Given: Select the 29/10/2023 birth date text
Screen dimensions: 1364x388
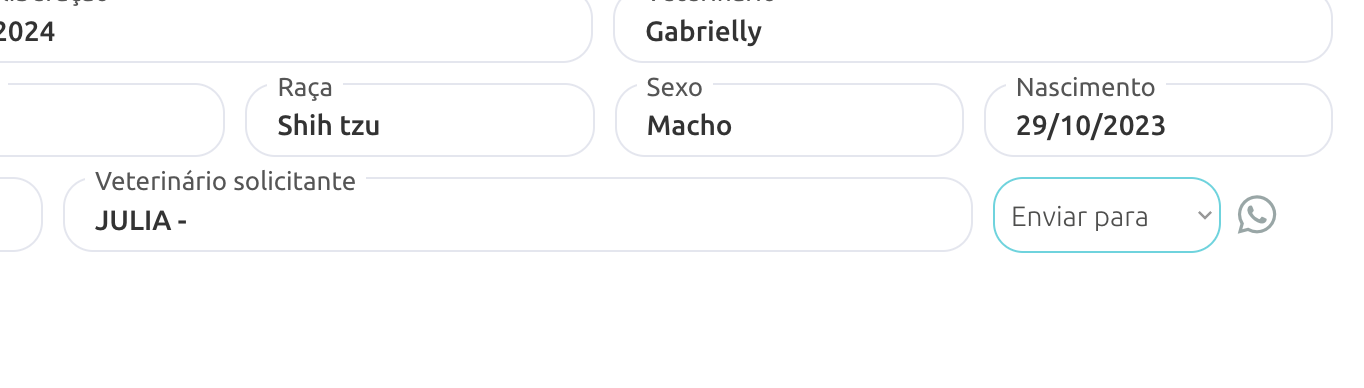Looking at the screenshot, I should pos(1091,126).
